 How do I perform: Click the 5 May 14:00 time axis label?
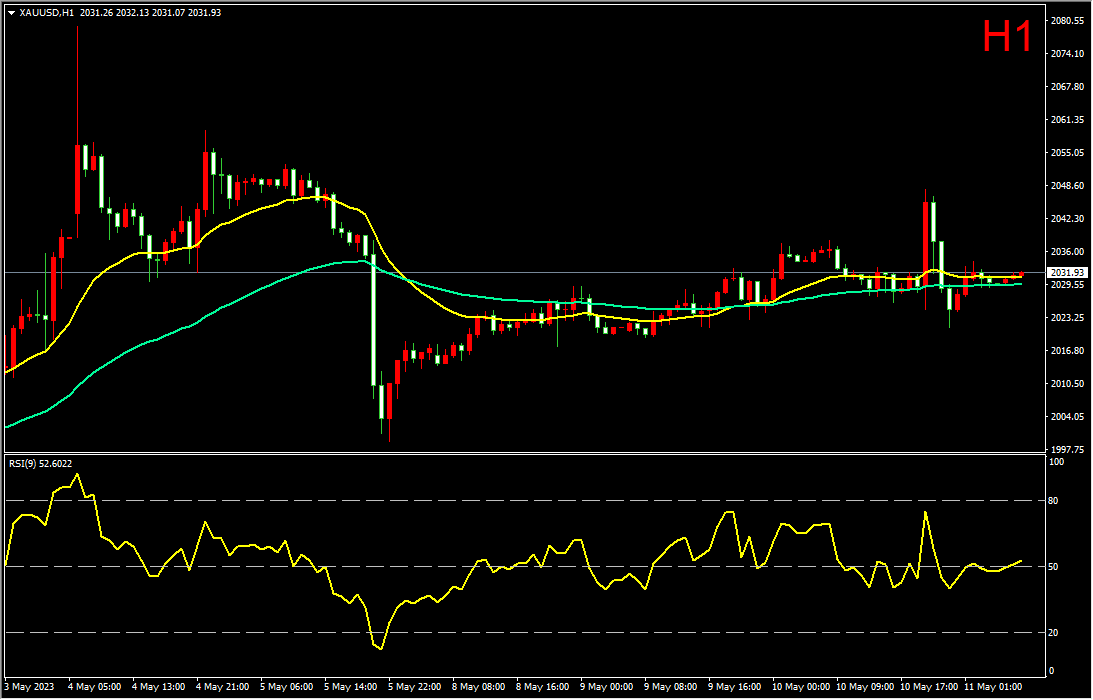tap(351, 687)
